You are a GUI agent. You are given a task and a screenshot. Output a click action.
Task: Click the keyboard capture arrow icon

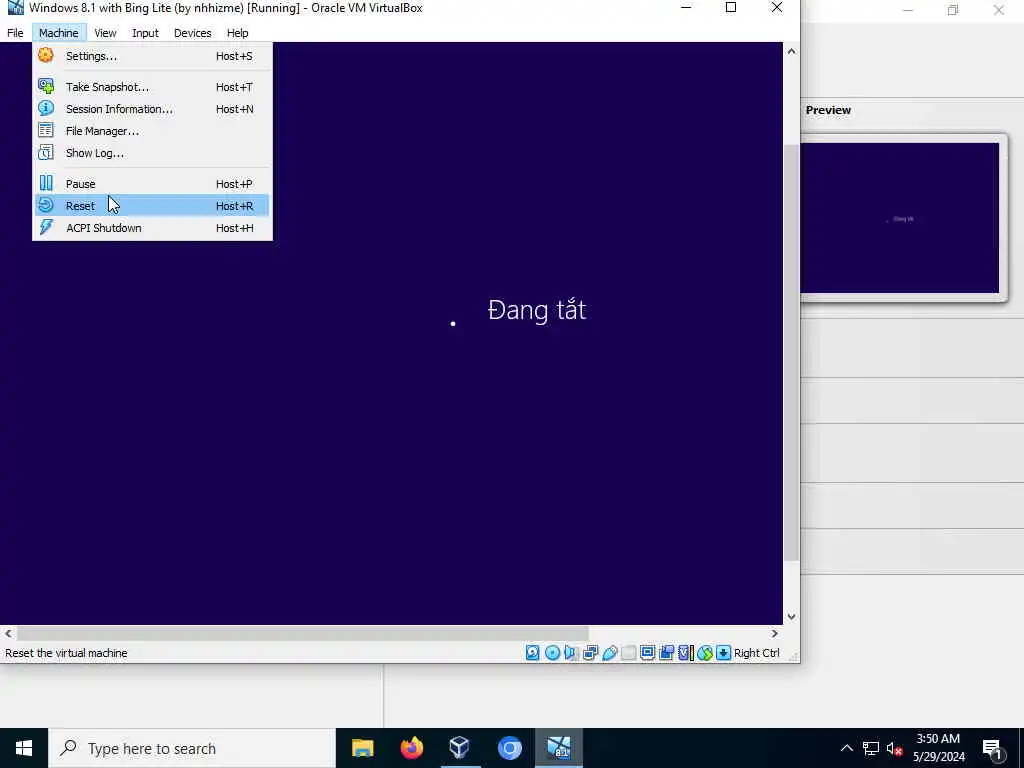tap(724, 652)
